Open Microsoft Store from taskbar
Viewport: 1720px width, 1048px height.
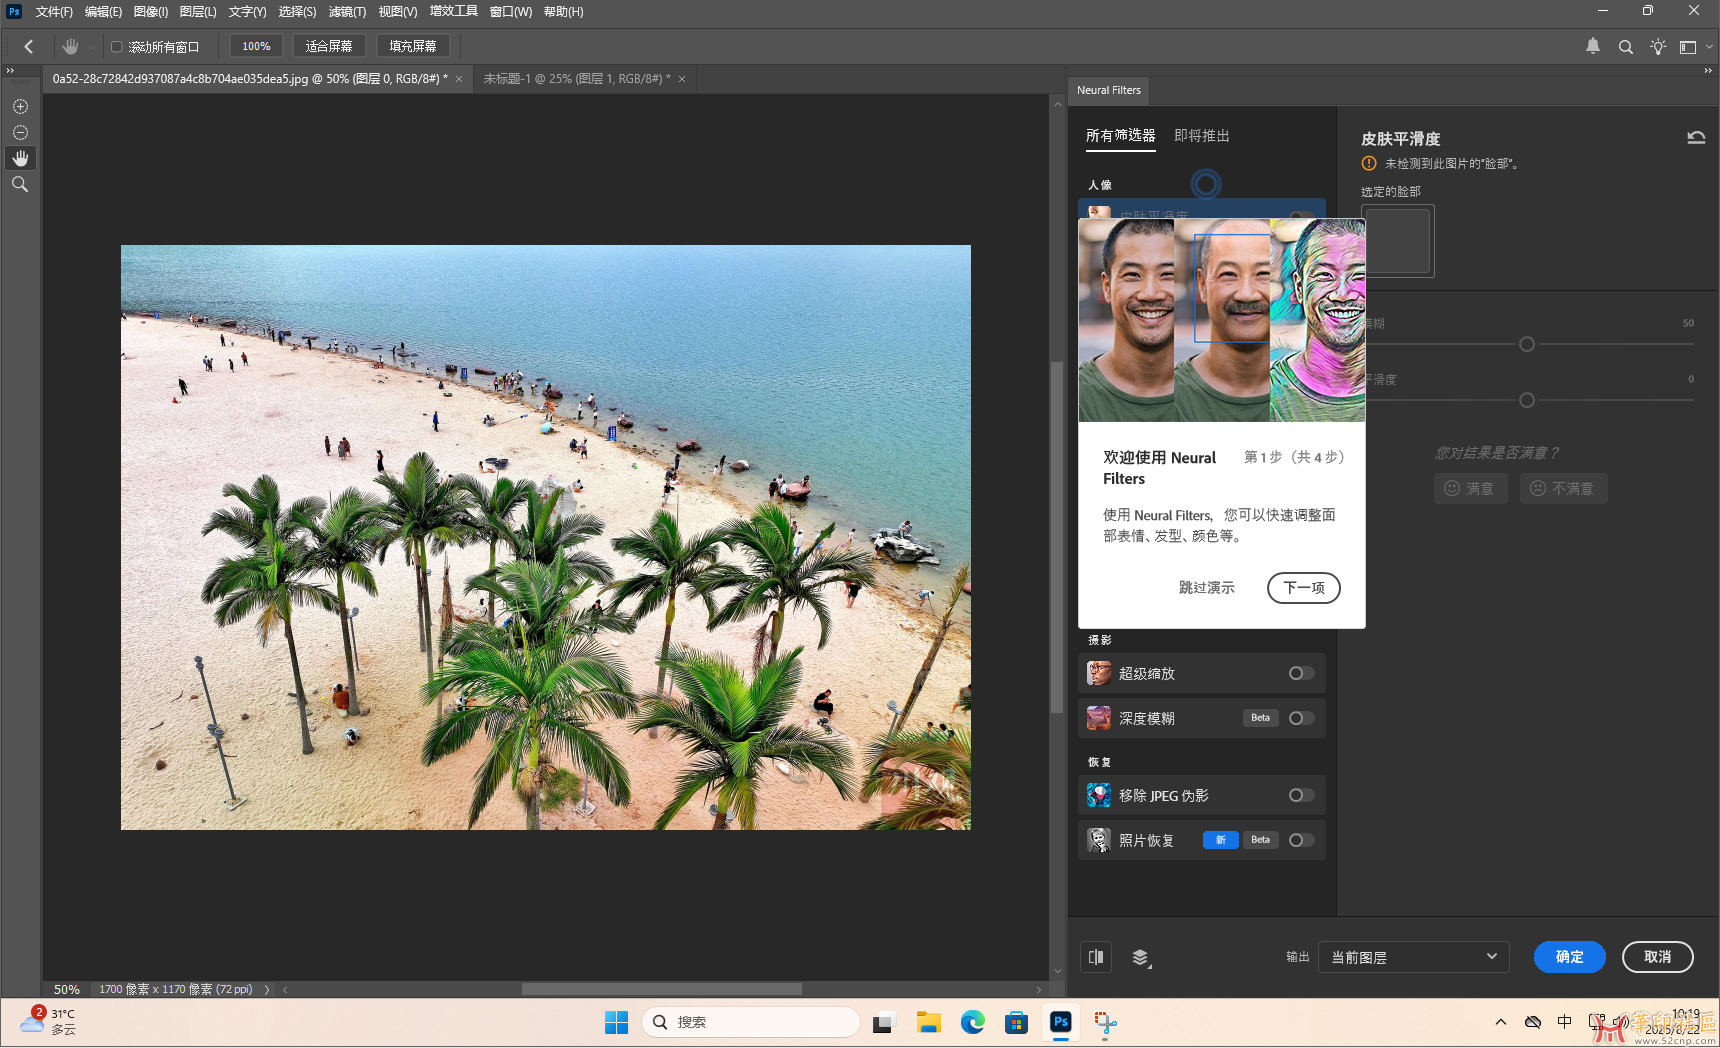click(1017, 1022)
